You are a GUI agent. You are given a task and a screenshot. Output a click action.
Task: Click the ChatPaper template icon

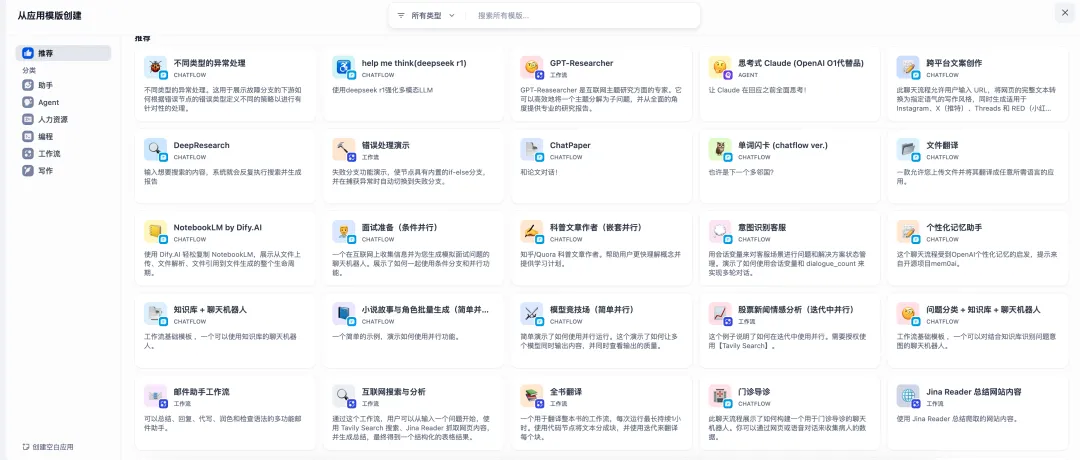click(x=532, y=150)
